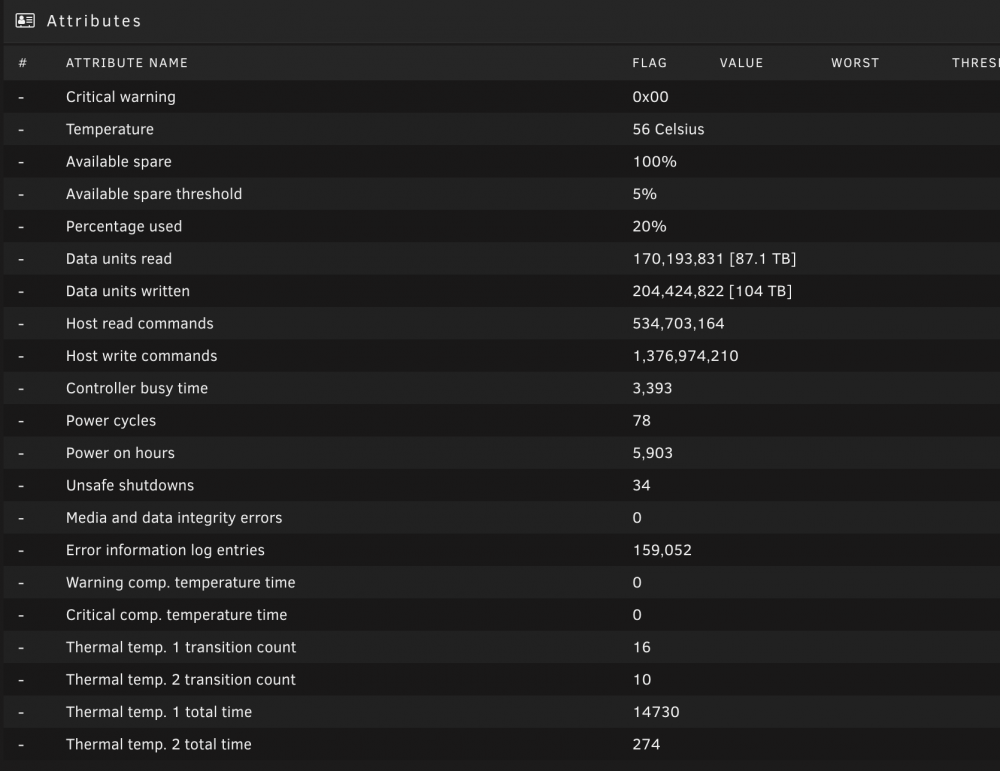Click the Attributes panel title
This screenshot has height=771, width=1000.
pyautogui.click(x=94, y=21)
